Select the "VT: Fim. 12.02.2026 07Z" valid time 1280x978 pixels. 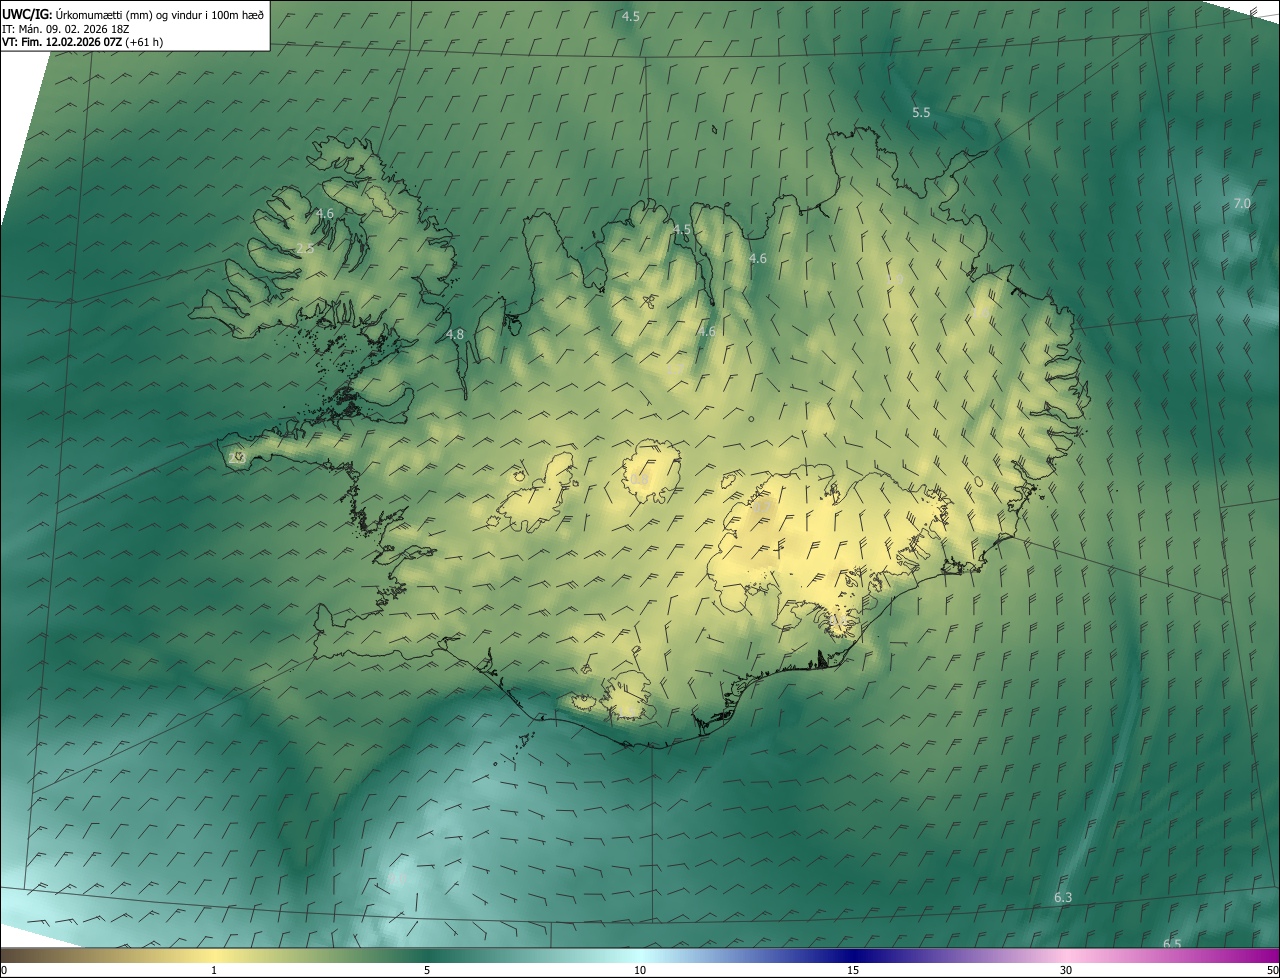point(62,42)
